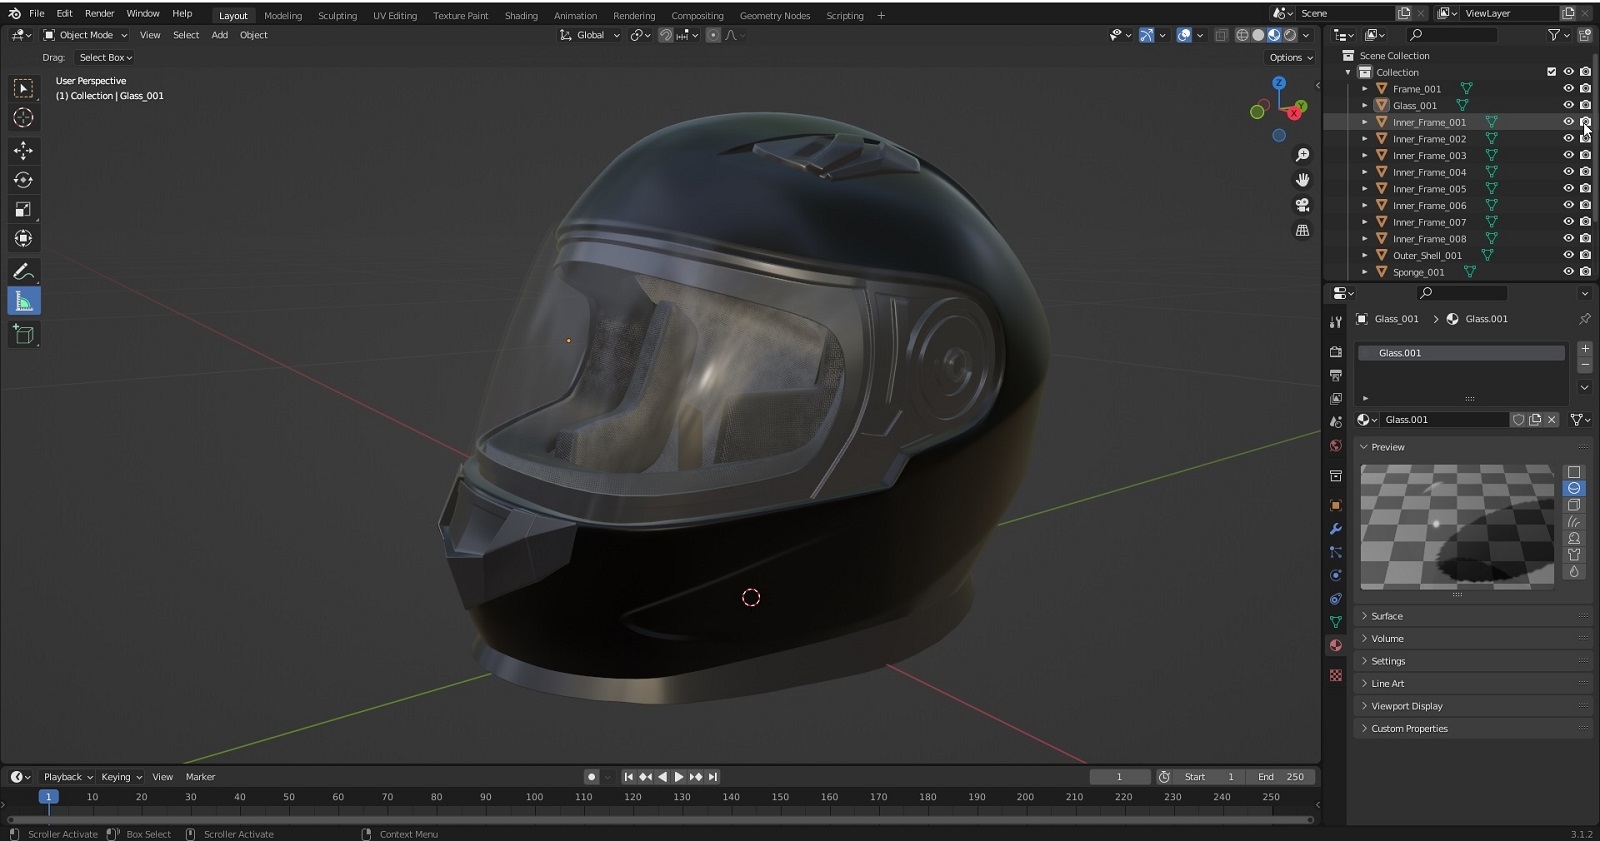Choose the Select Box tool icon
The image size is (1600, 841).
pos(23,89)
